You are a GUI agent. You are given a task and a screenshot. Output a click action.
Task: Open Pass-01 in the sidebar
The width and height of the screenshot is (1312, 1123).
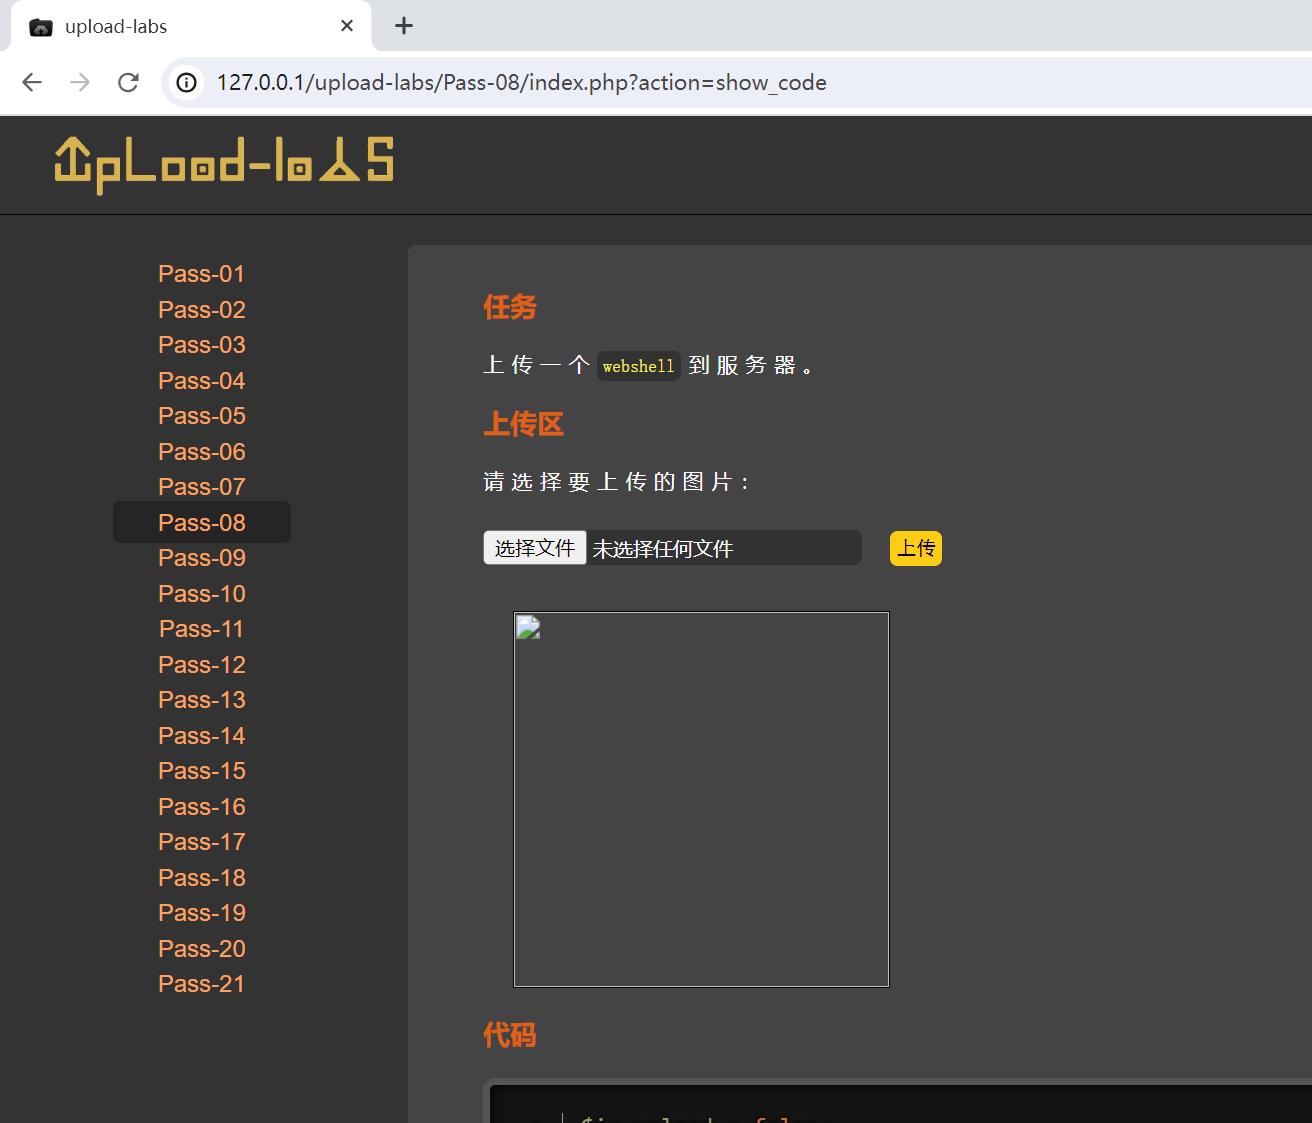(202, 274)
